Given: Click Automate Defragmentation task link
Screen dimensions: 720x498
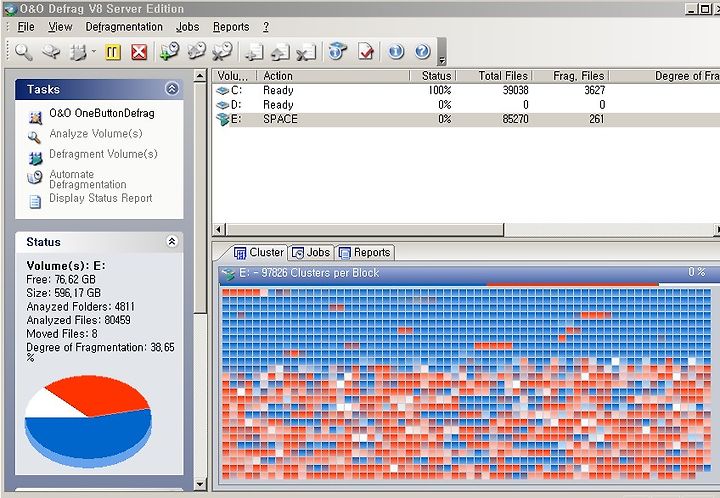Looking at the screenshot, I should click(88, 179).
